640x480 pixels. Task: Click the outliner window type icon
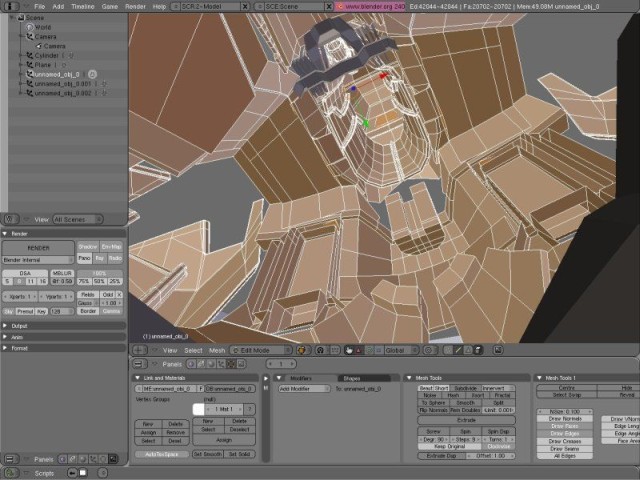(10, 218)
